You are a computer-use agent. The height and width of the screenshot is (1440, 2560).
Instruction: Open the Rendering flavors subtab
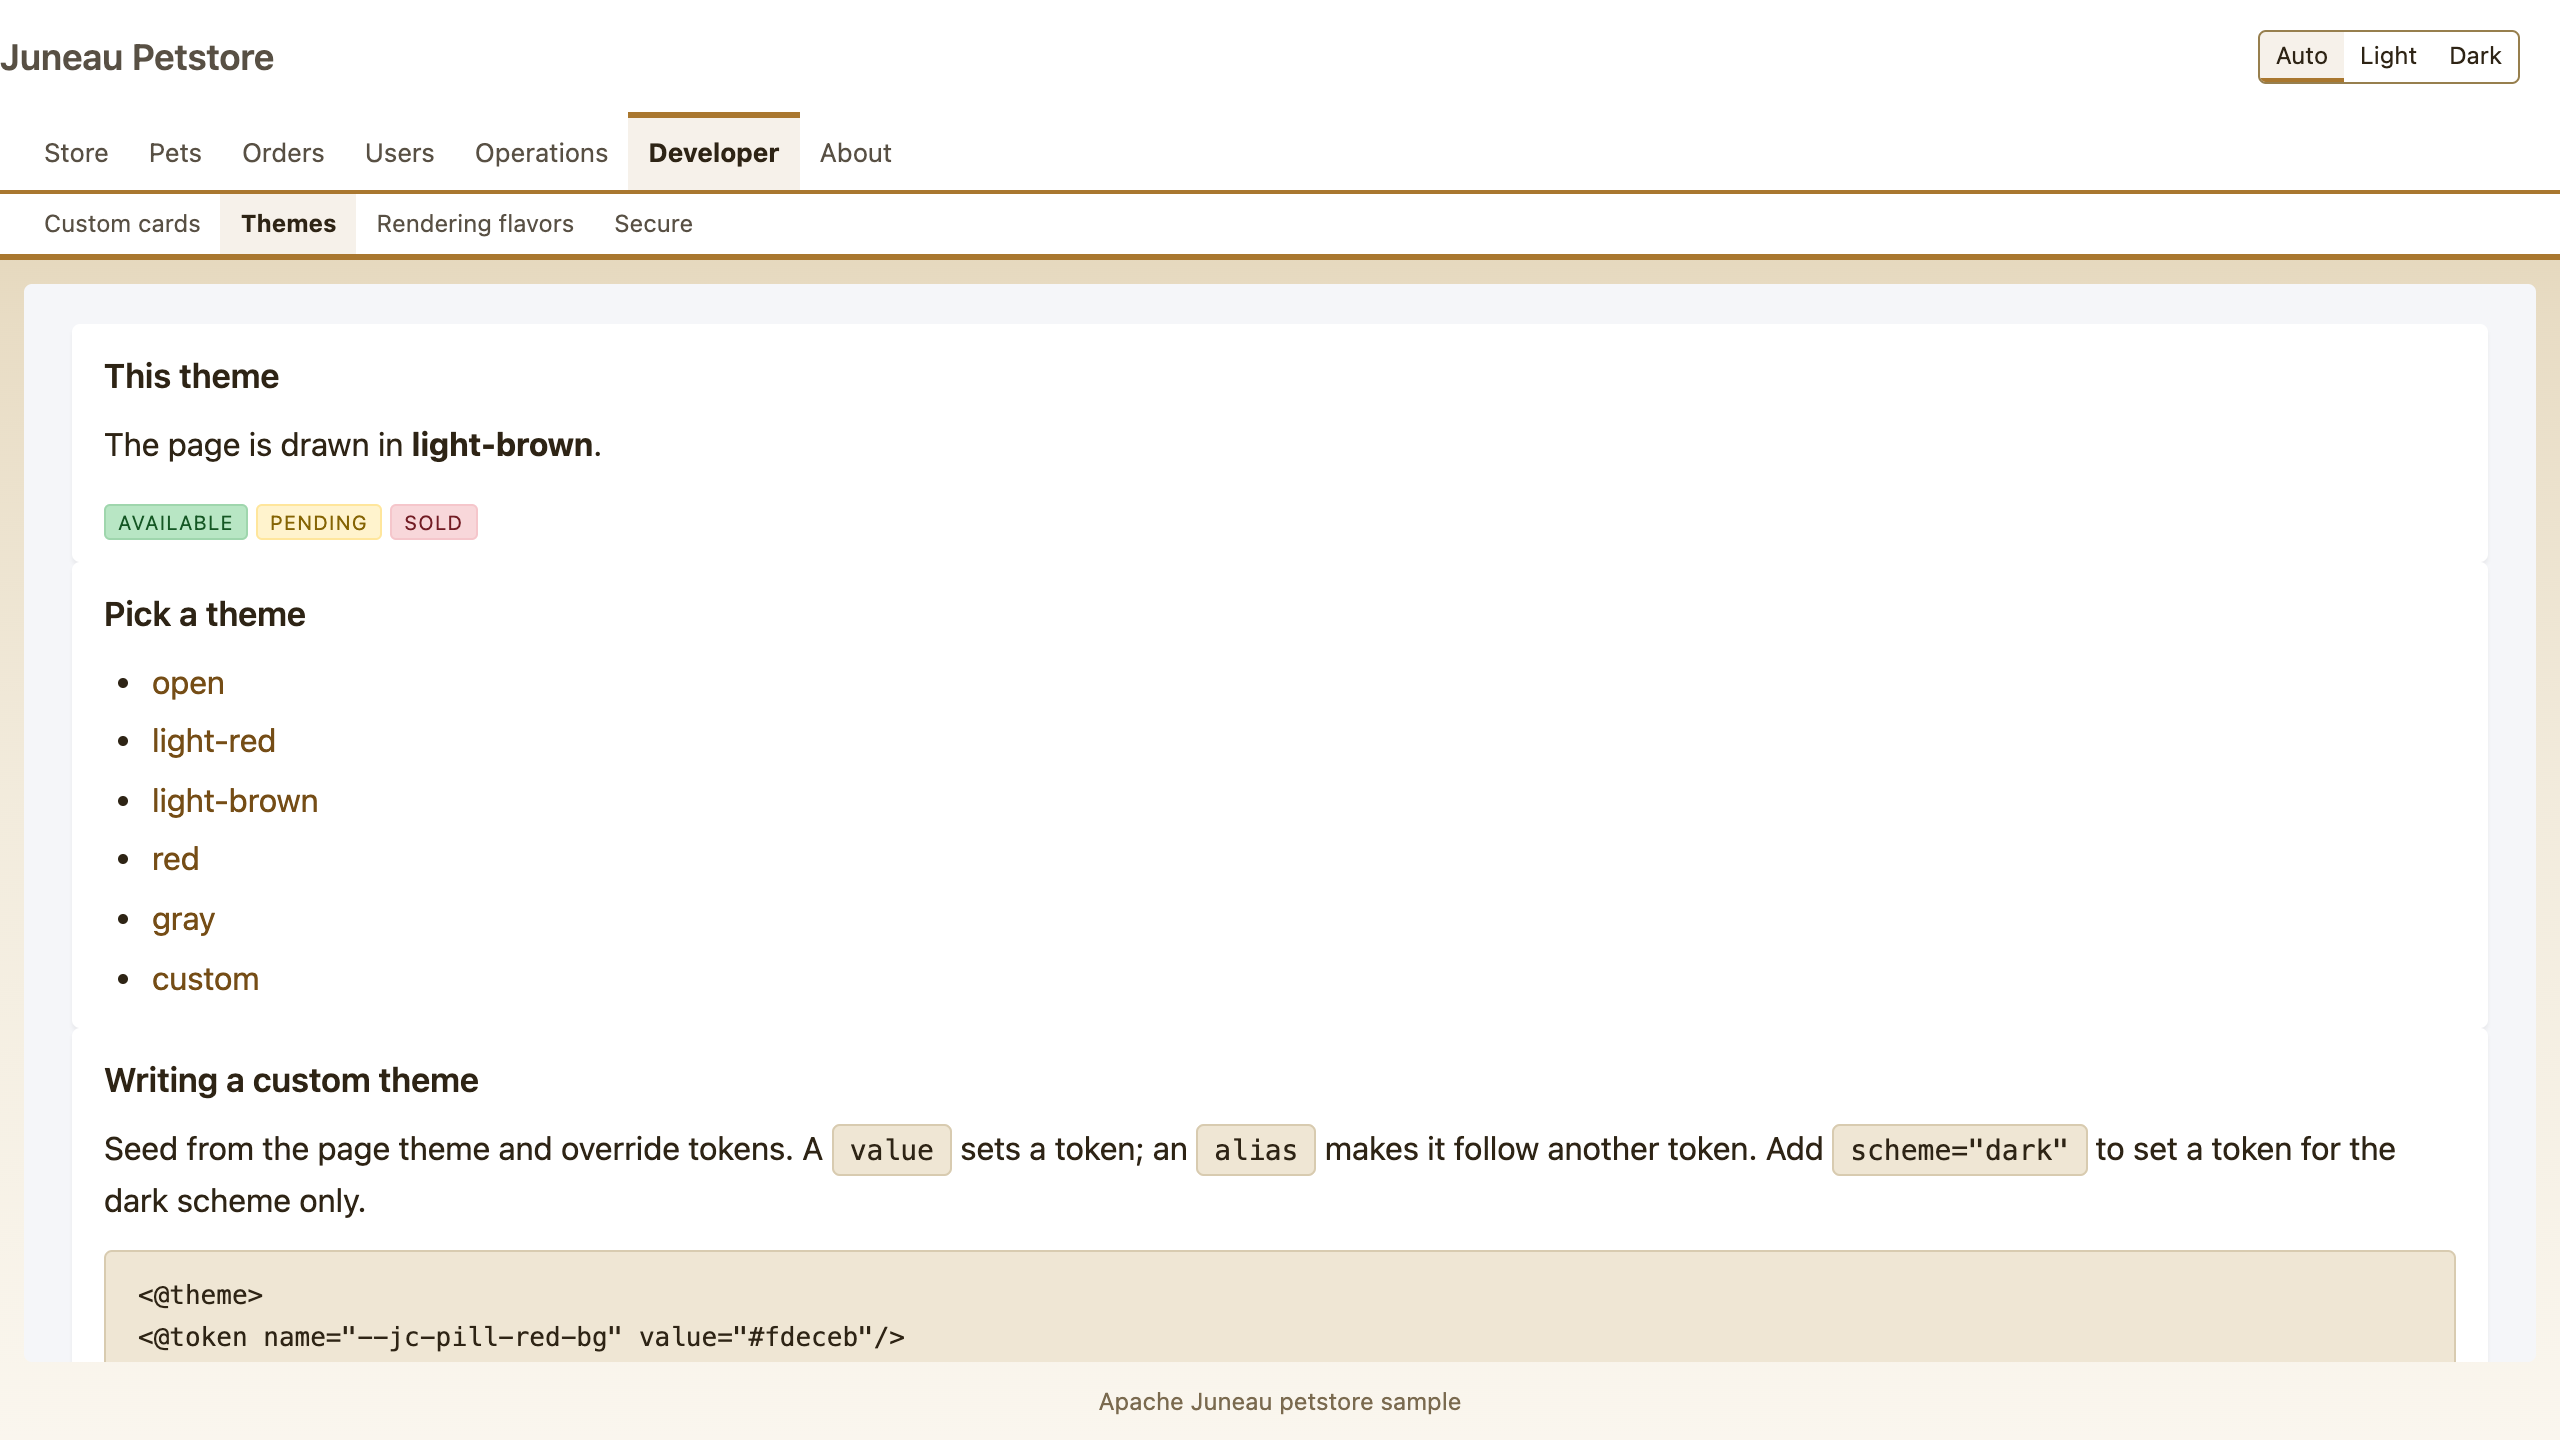[x=475, y=224]
